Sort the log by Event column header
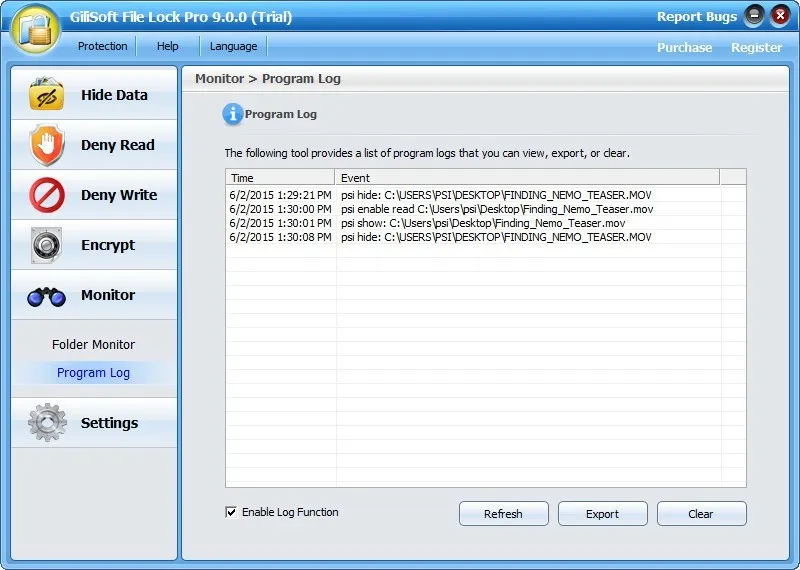The height and width of the screenshot is (570, 800). [528, 178]
